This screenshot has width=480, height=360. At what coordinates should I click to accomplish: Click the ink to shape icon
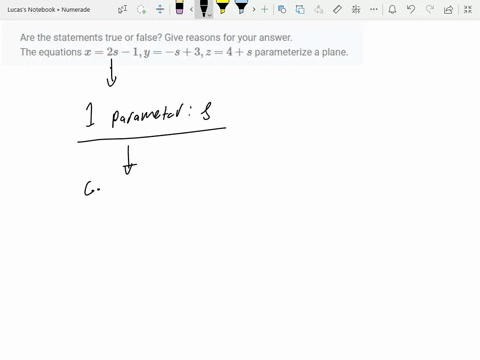[300, 9]
